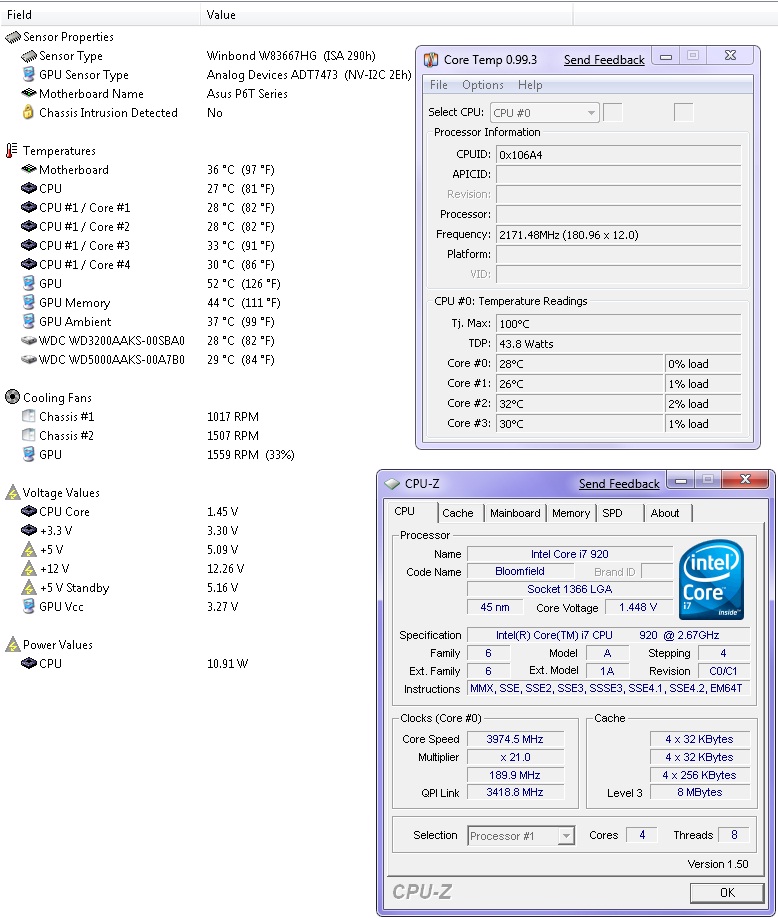The width and height of the screenshot is (778, 919).
Task: Click the Tj. Max 100°C field
Action: (619, 324)
